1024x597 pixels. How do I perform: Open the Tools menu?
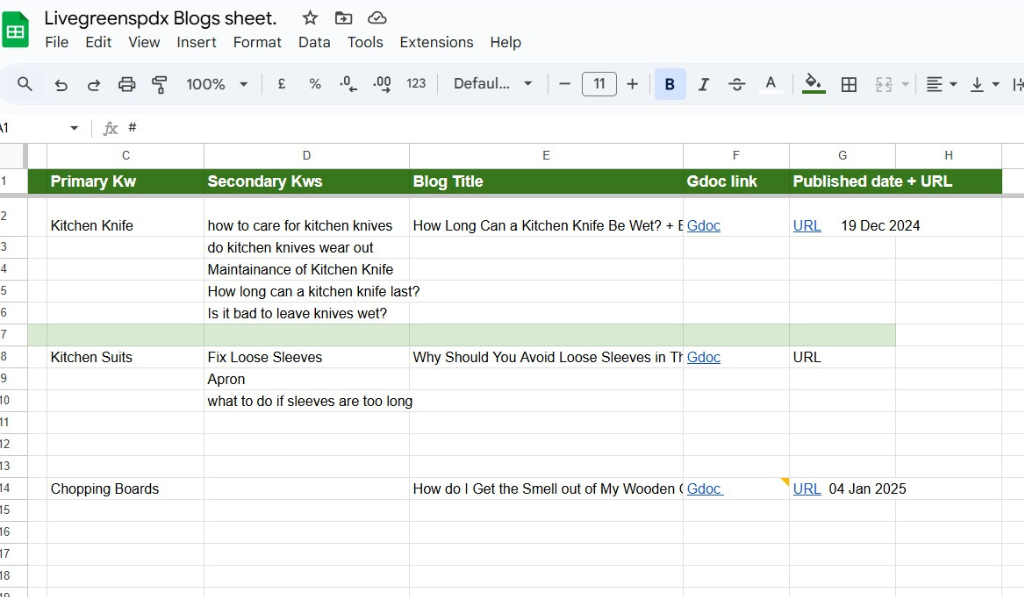(x=365, y=42)
